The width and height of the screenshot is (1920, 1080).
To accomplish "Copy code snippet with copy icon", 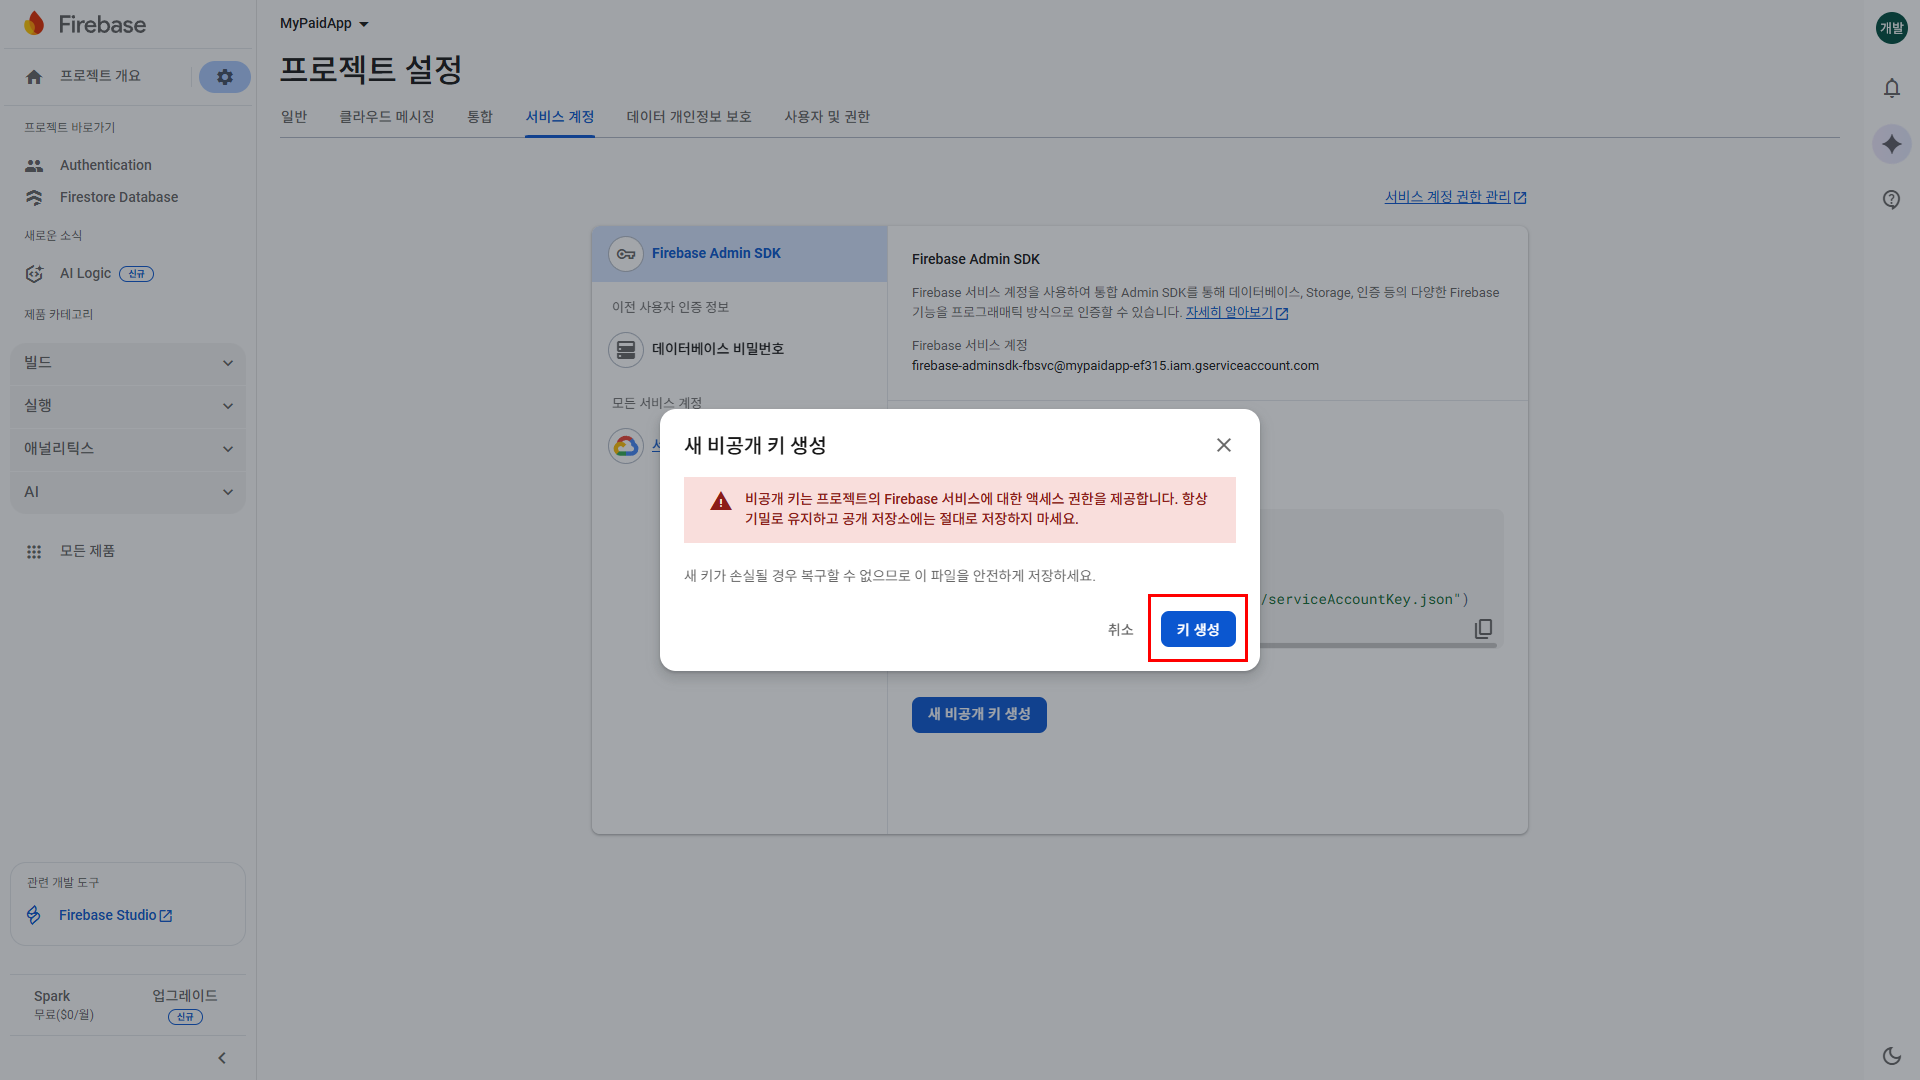I will (x=1483, y=628).
